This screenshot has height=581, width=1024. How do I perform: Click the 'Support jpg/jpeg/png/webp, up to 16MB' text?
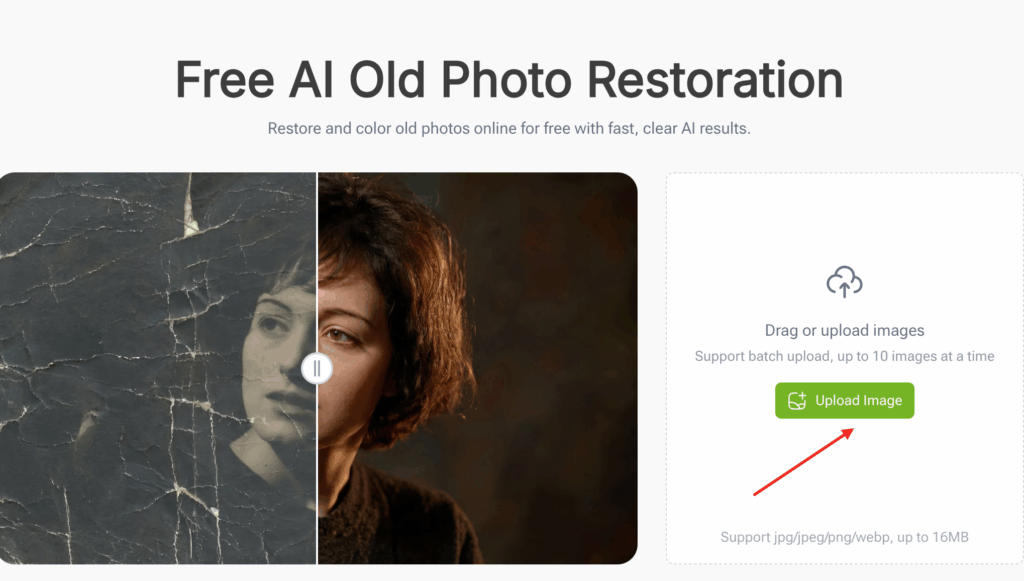click(845, 536)
